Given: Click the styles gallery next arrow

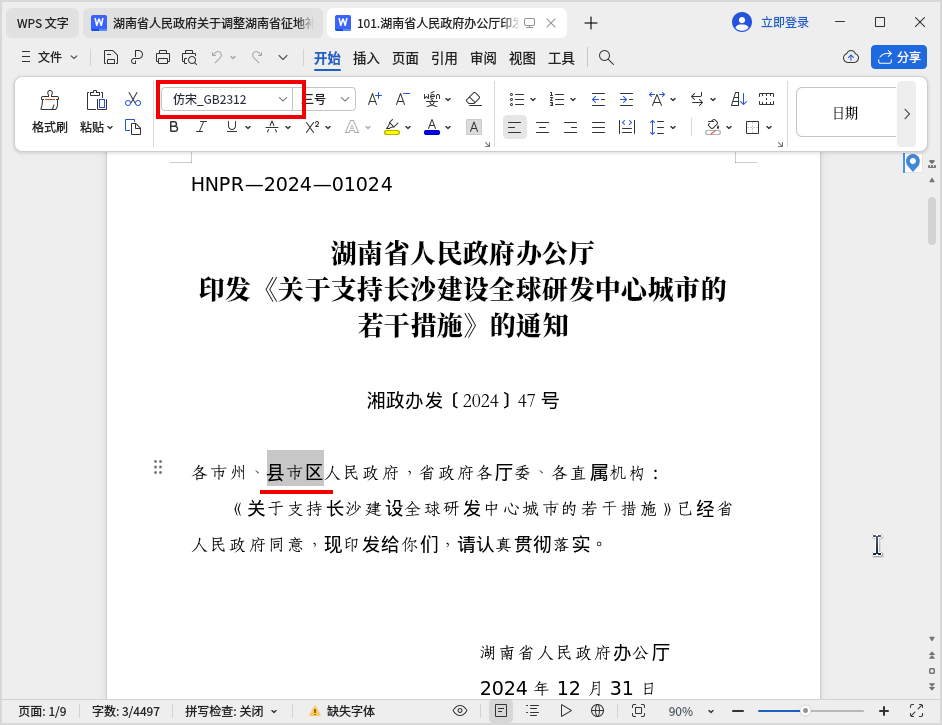Looking at the screenshot, I should click(x=907, y=113).
